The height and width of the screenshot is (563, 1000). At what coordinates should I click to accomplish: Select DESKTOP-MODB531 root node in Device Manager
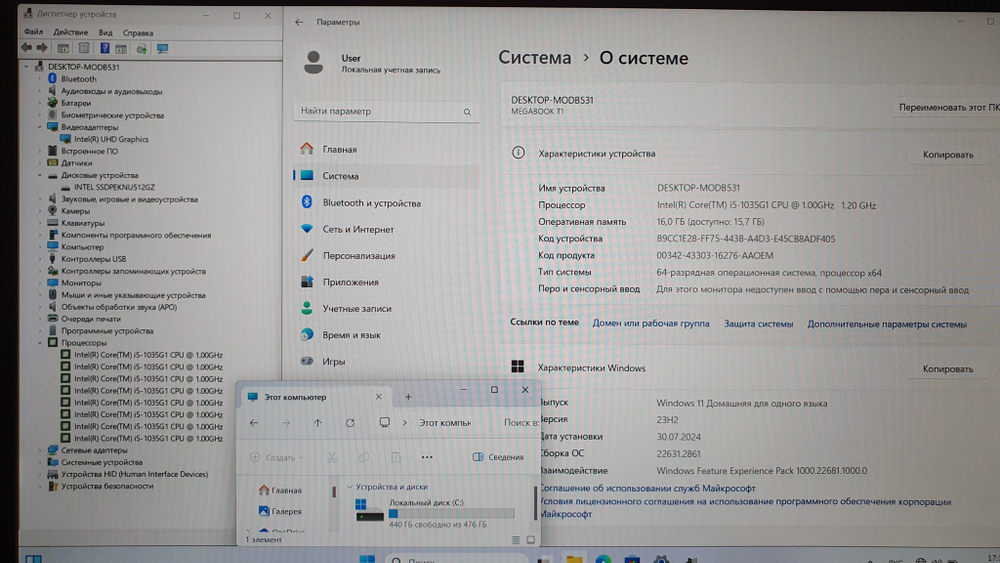84,67
